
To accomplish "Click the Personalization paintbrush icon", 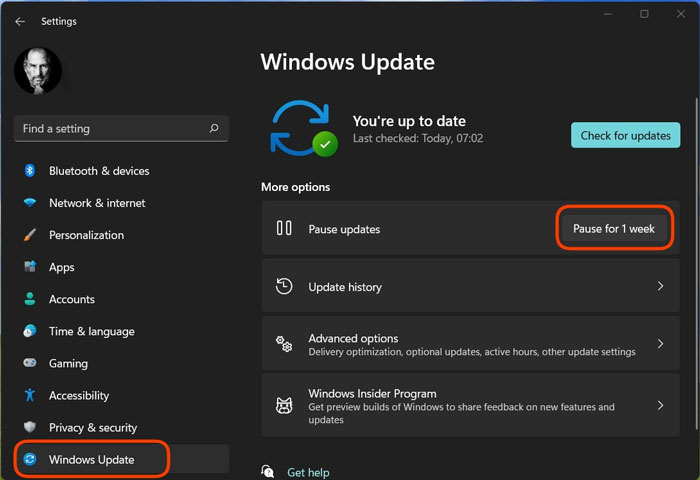I will pyautogui.click(x=30, y=235).
